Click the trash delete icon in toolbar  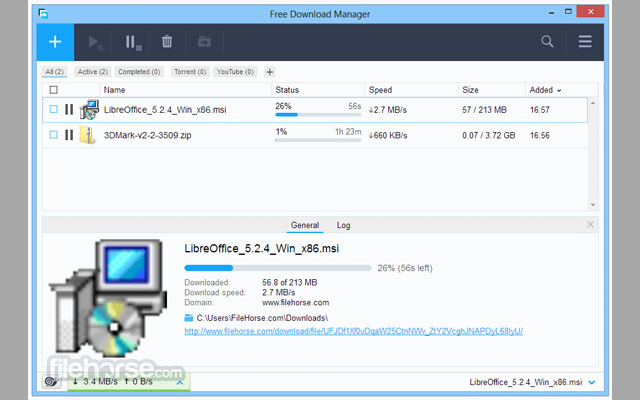point(167,42)
